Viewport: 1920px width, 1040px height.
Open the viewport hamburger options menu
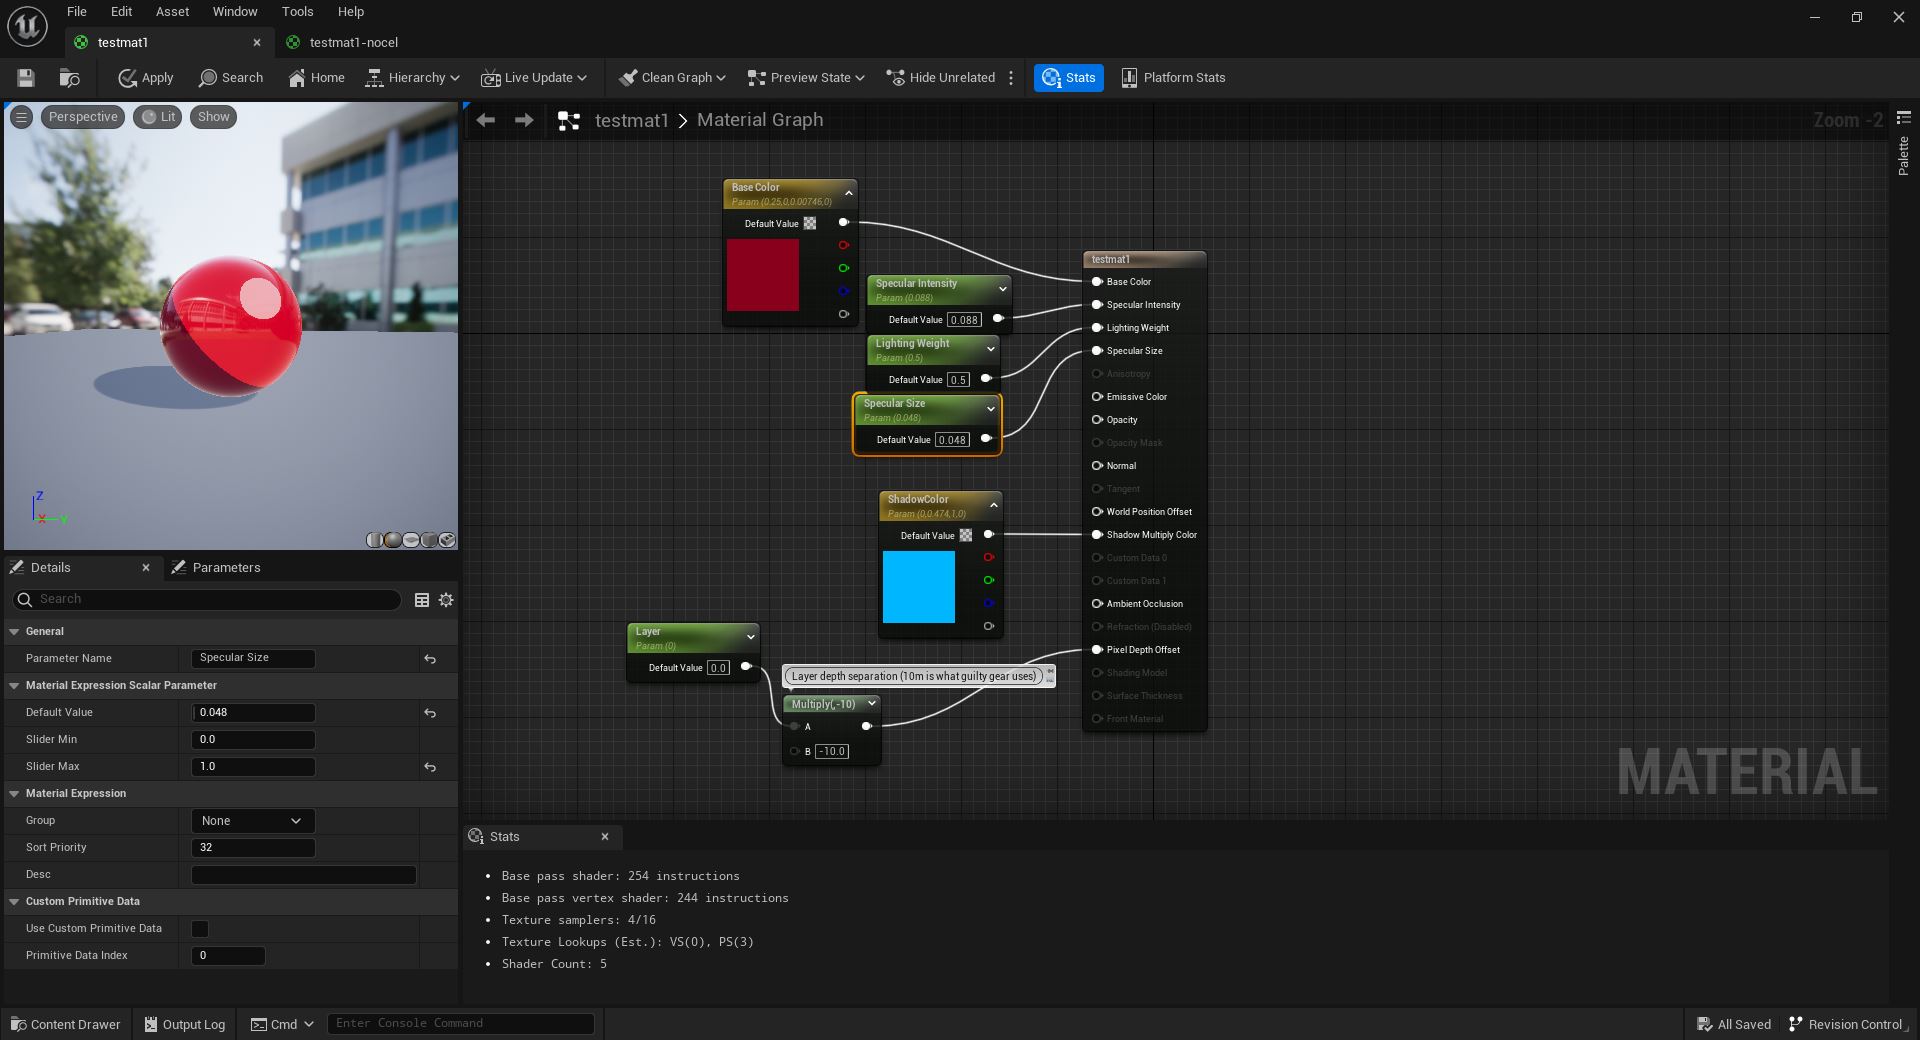pos(21,117)
